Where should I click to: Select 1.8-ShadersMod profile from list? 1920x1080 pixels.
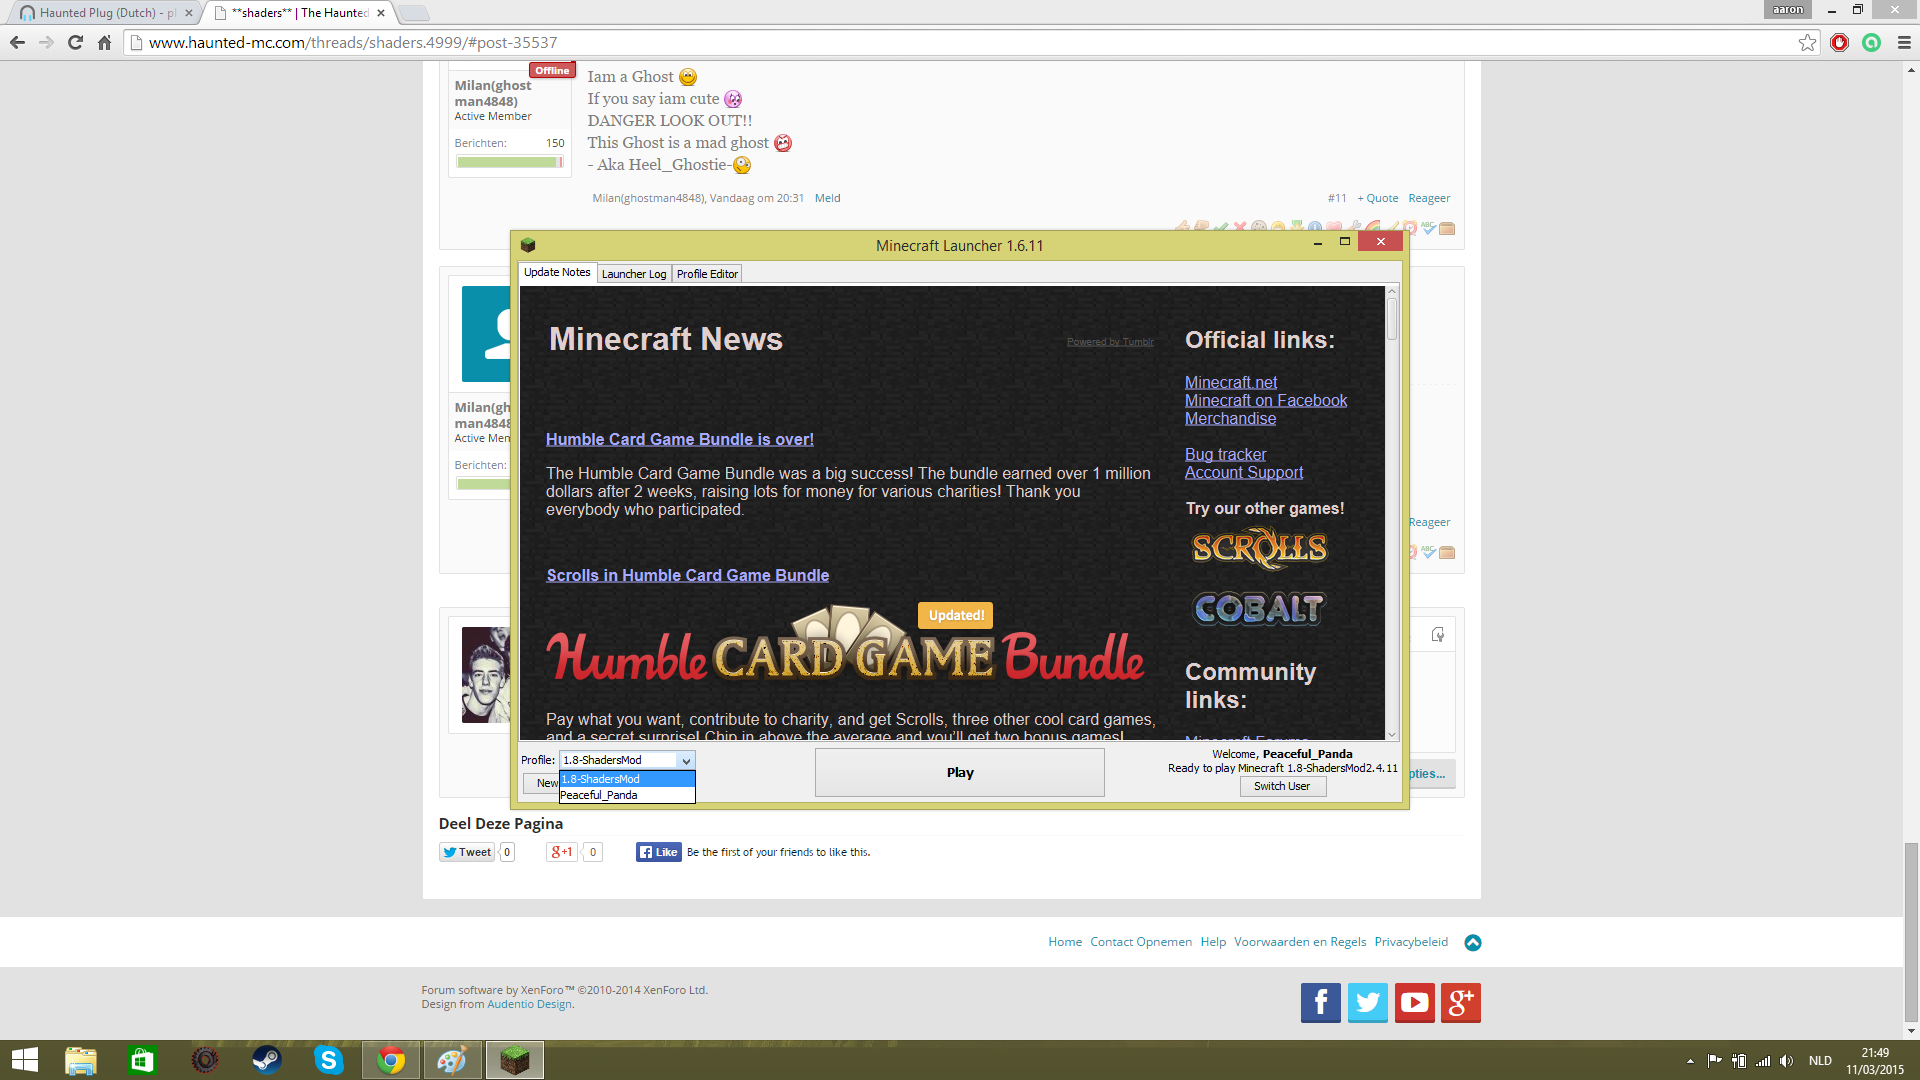click(x=627, y=779)
